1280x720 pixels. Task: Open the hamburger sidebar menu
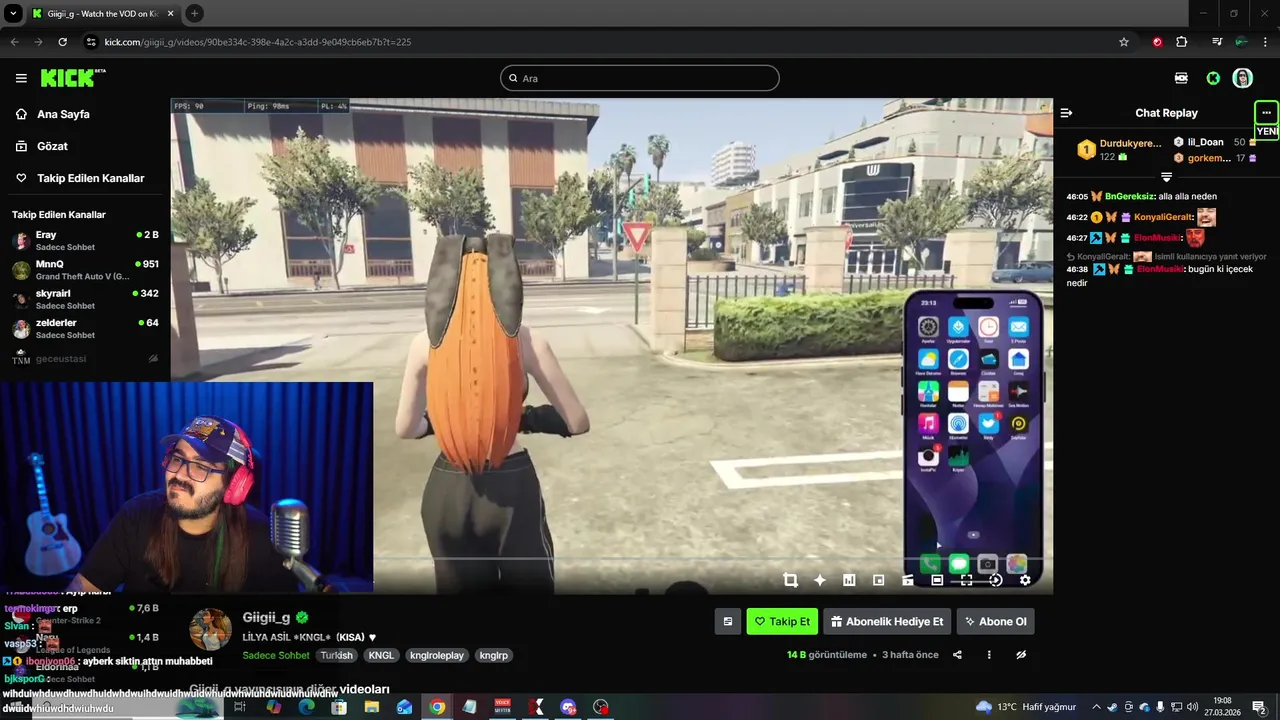(x=21, y=78)
